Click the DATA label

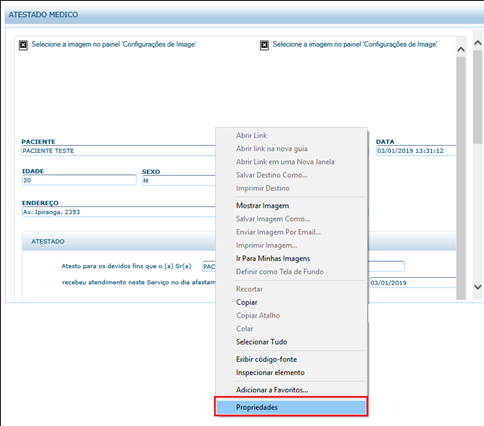[x=385, y=142]
